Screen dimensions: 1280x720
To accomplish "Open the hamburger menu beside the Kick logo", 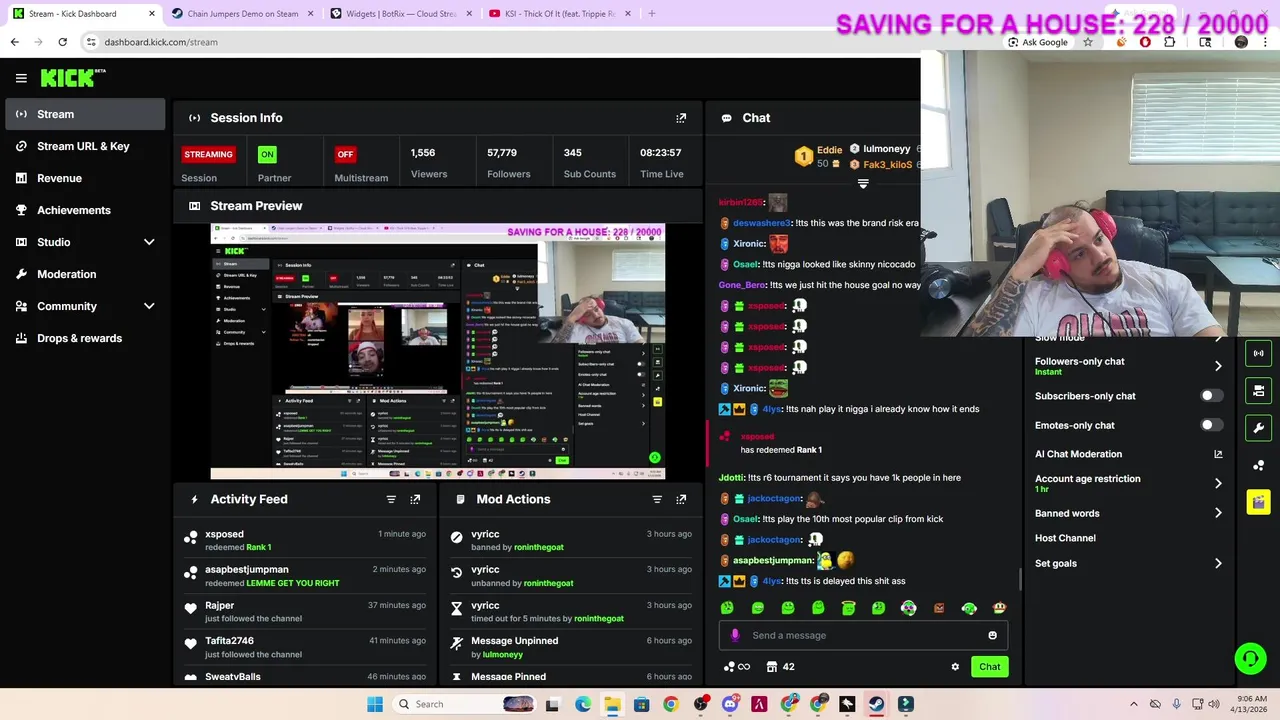I will tap(21, 78).
